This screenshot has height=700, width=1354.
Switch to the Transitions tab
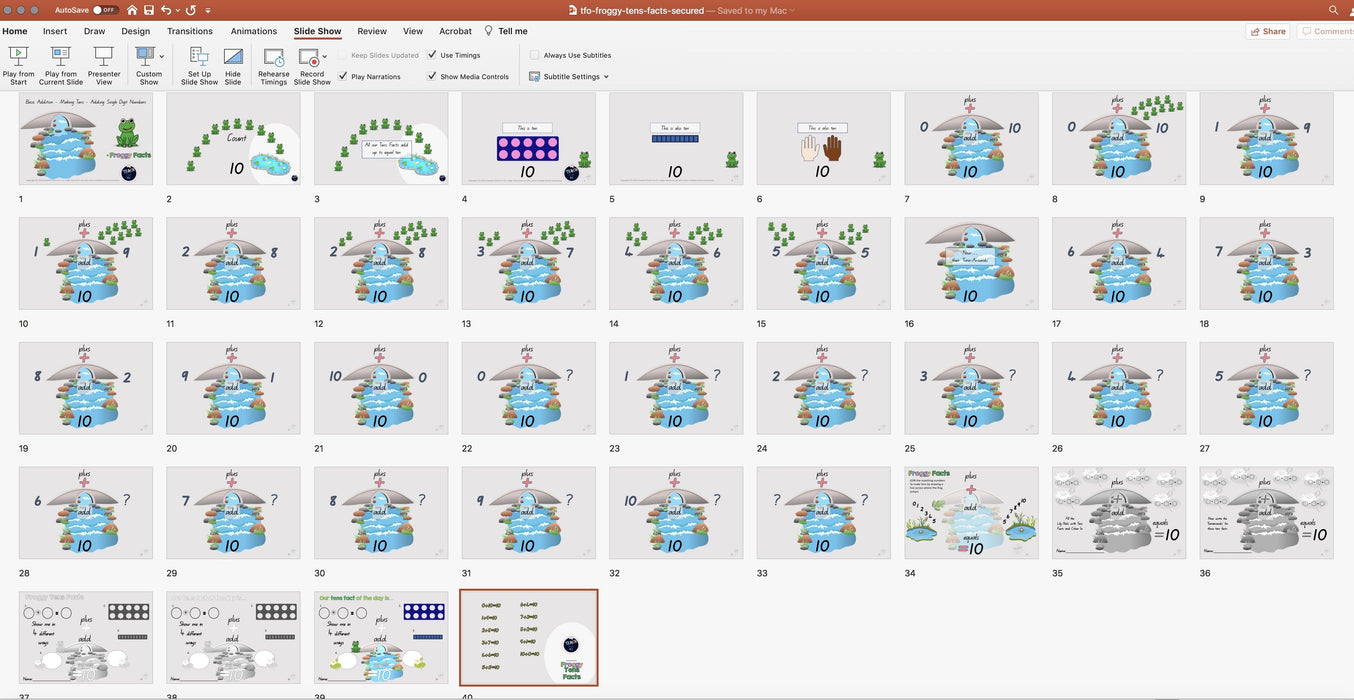pos(189,31)
